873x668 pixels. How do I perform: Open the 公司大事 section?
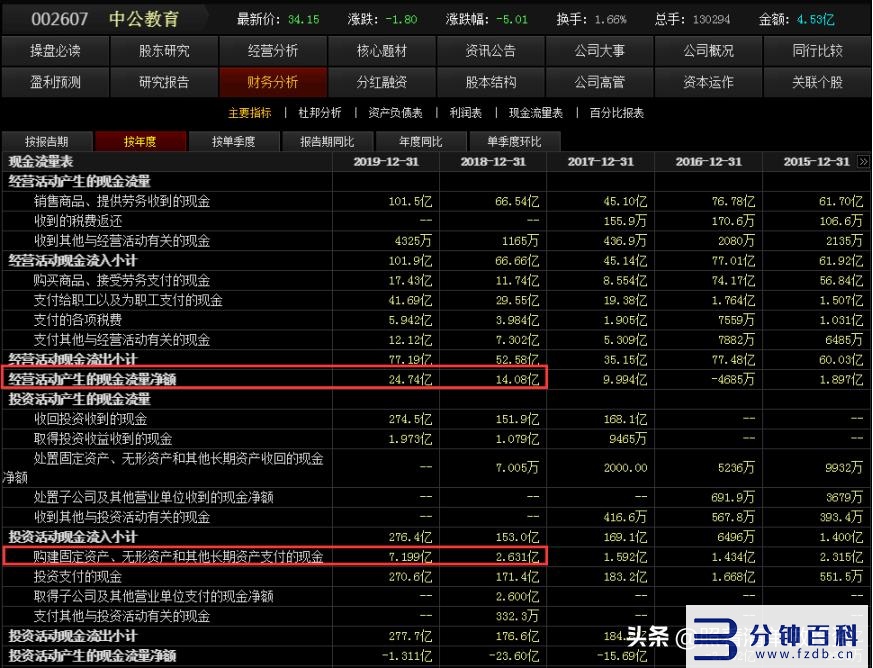600,51
